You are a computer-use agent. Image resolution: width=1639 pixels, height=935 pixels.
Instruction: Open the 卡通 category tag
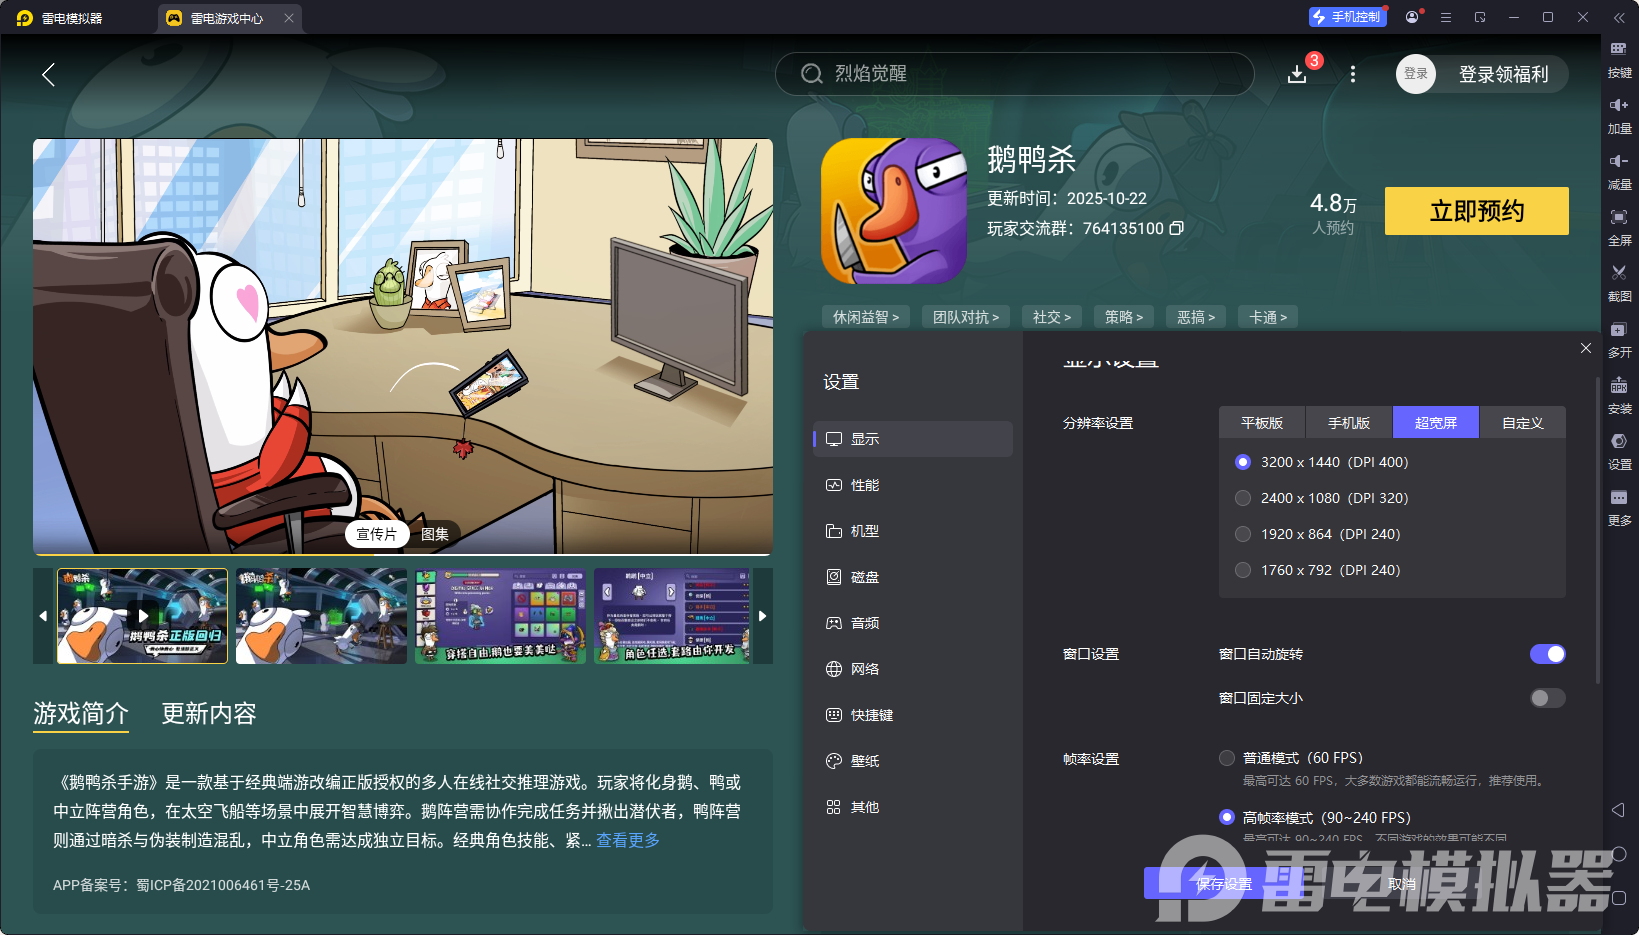click(1268, 317)
